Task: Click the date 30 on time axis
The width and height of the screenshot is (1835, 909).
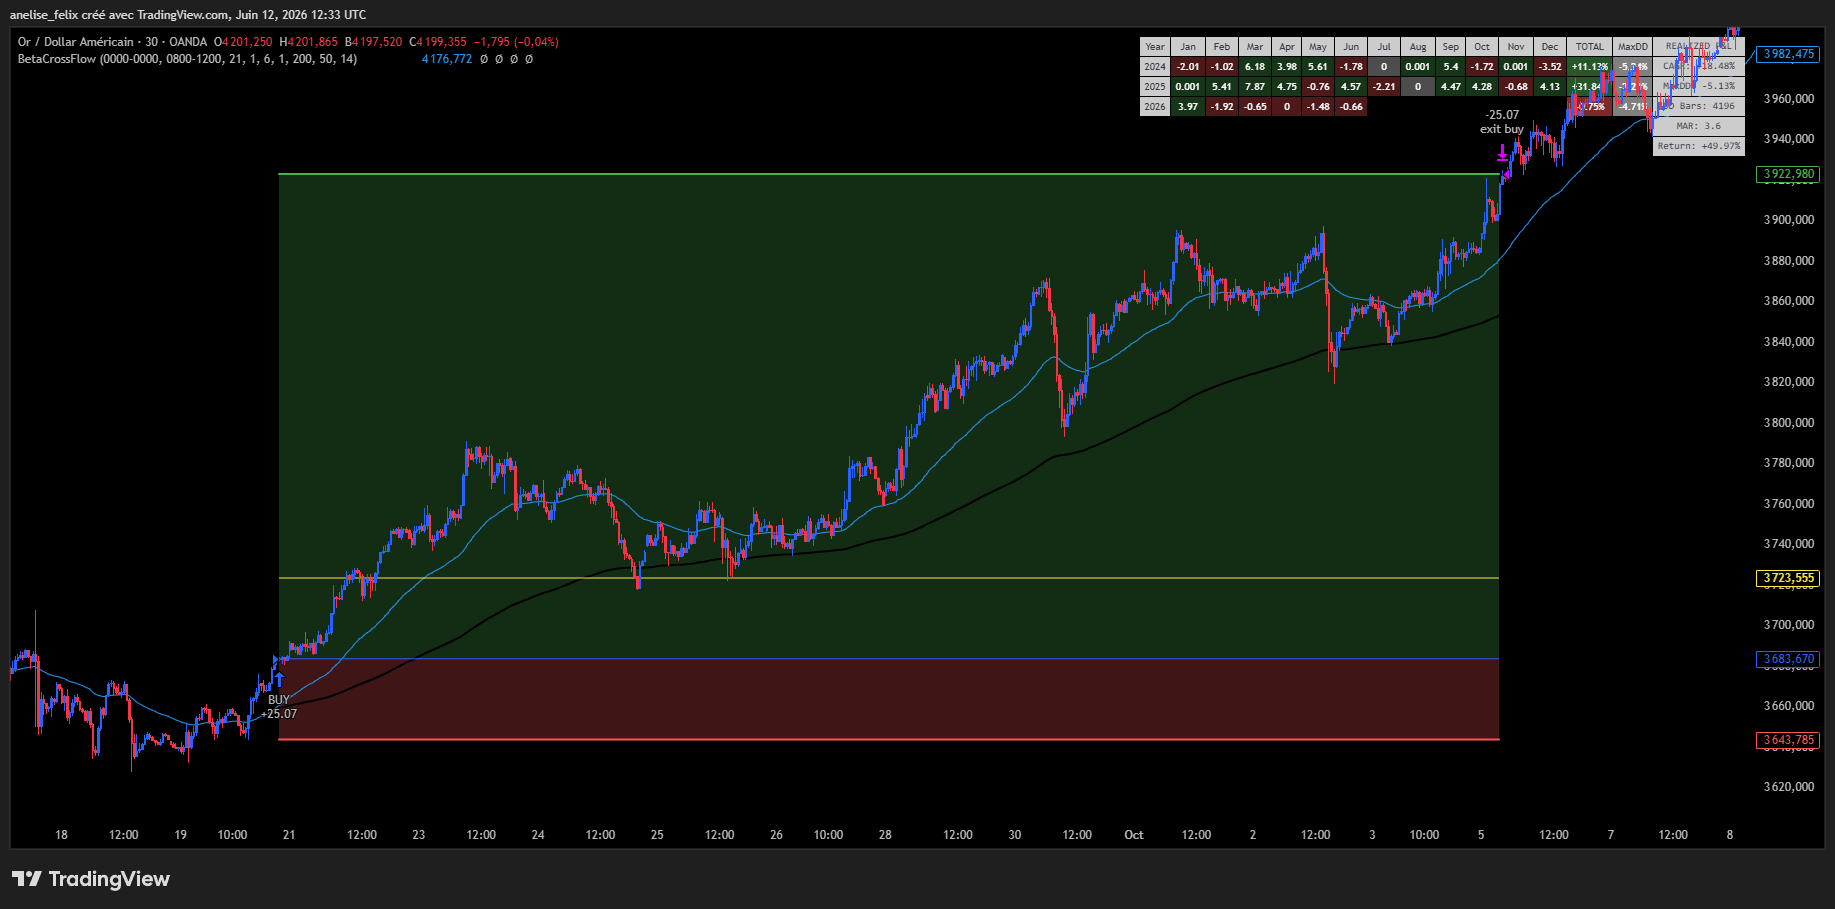Action: [x=1015, y=835]
